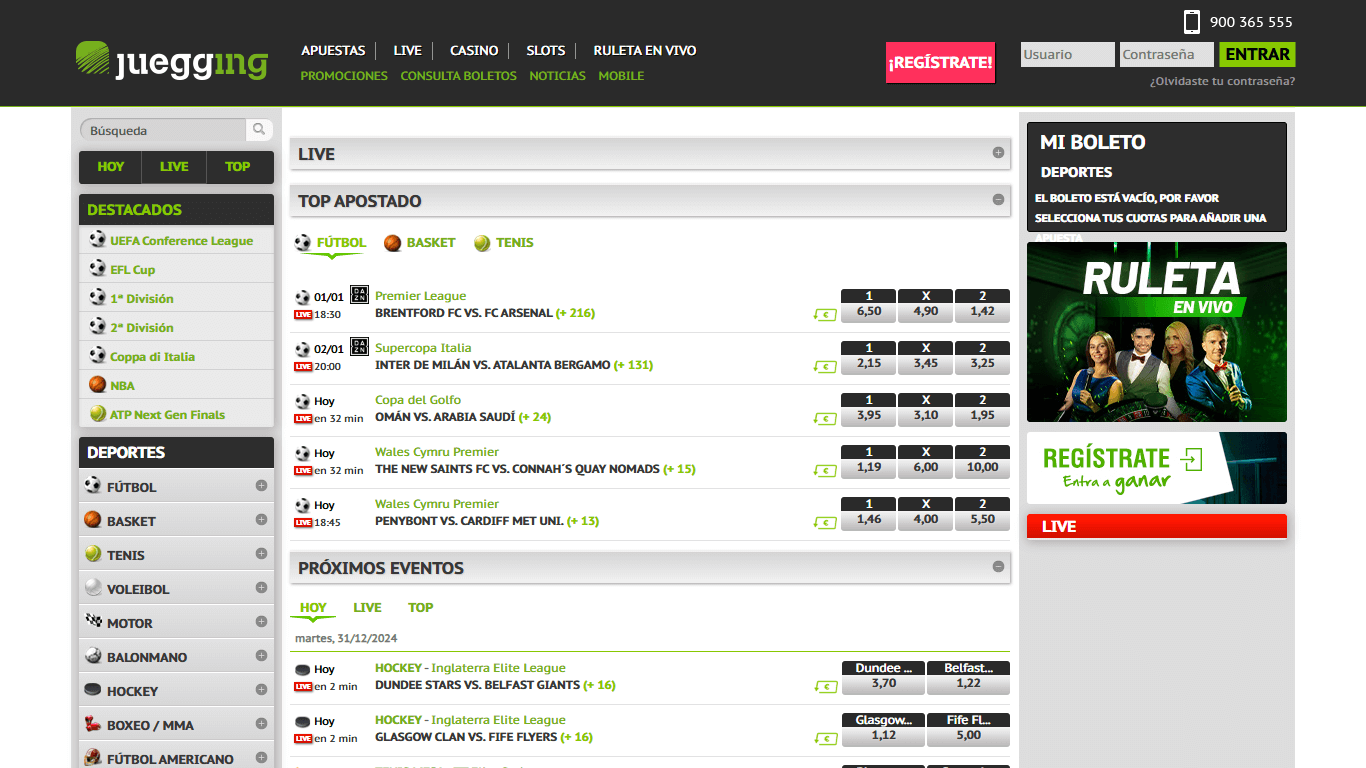Expand the VOLEIBOL sports category
This screenshot has width=1366, height=768.
click(x=261, y=588)
